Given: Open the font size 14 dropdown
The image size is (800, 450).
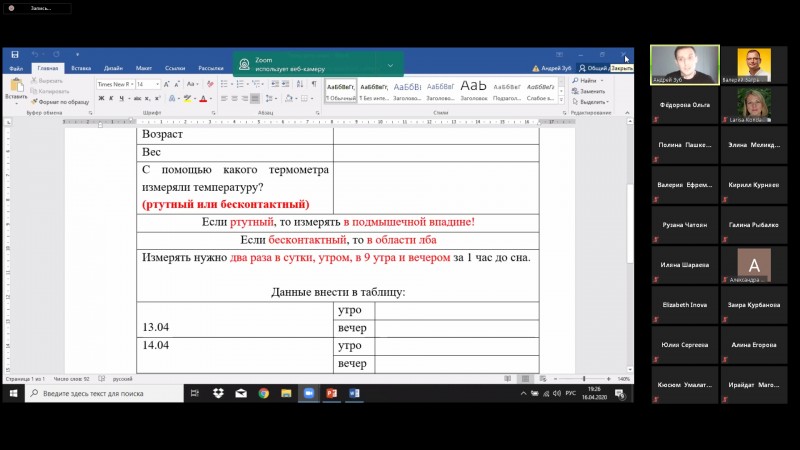Looking at the screenshot, I should pos(157,84).
